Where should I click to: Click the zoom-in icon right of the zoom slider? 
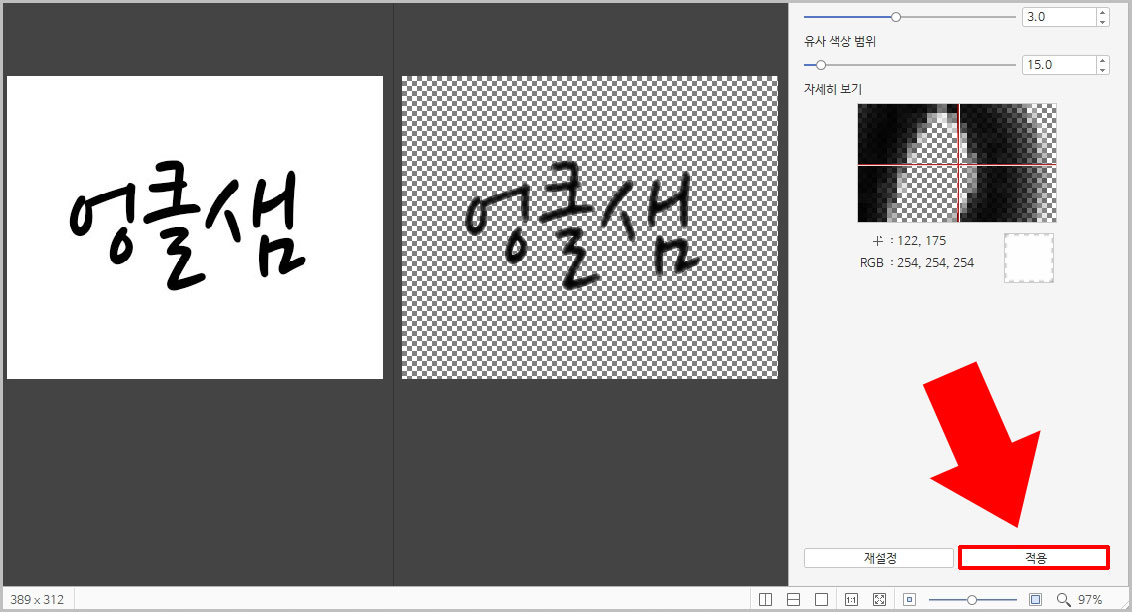coord(1035,599)
